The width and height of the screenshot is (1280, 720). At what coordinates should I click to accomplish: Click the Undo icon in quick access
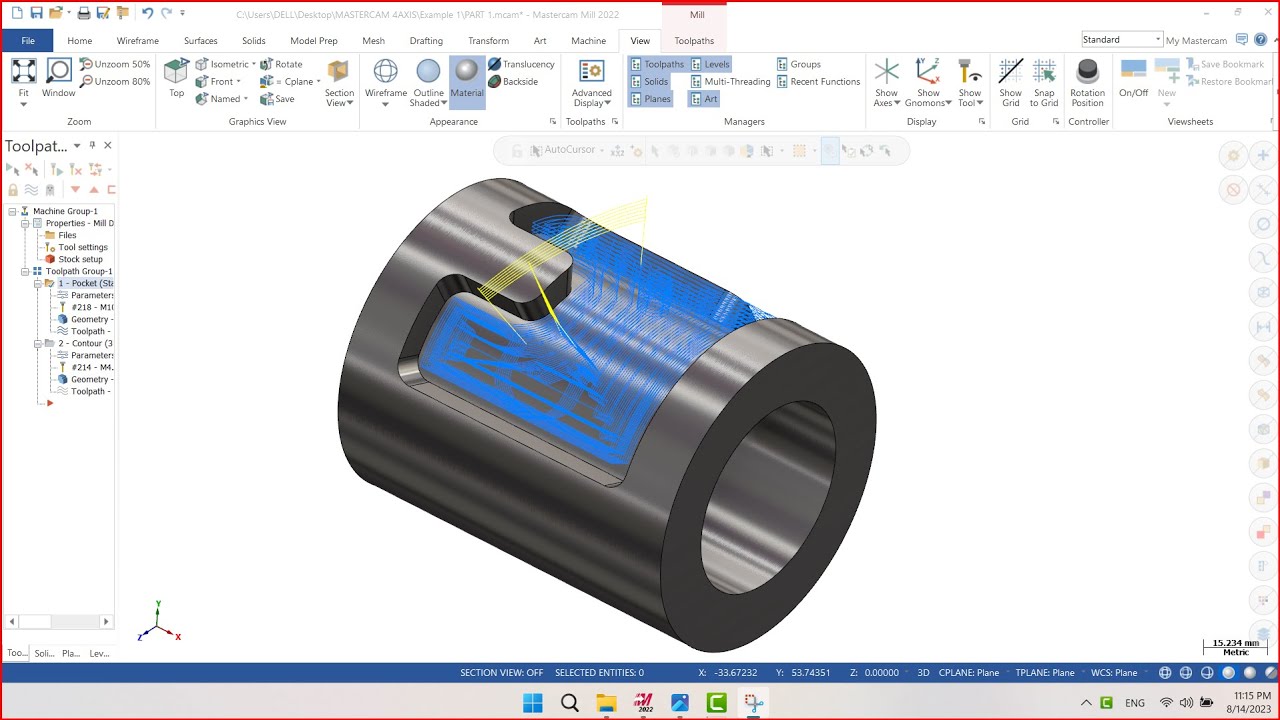(148, 13)
